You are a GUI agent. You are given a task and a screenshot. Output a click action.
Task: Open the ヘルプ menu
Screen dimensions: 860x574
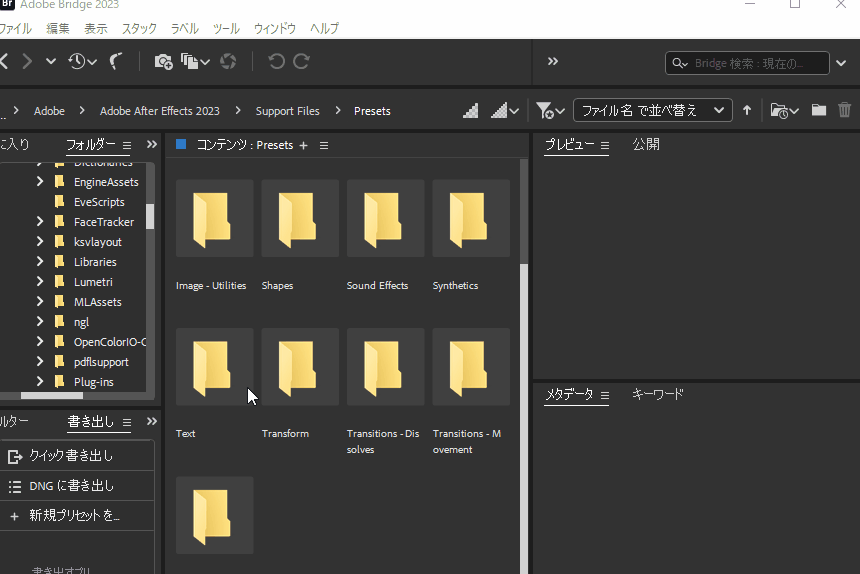[324, 29]
